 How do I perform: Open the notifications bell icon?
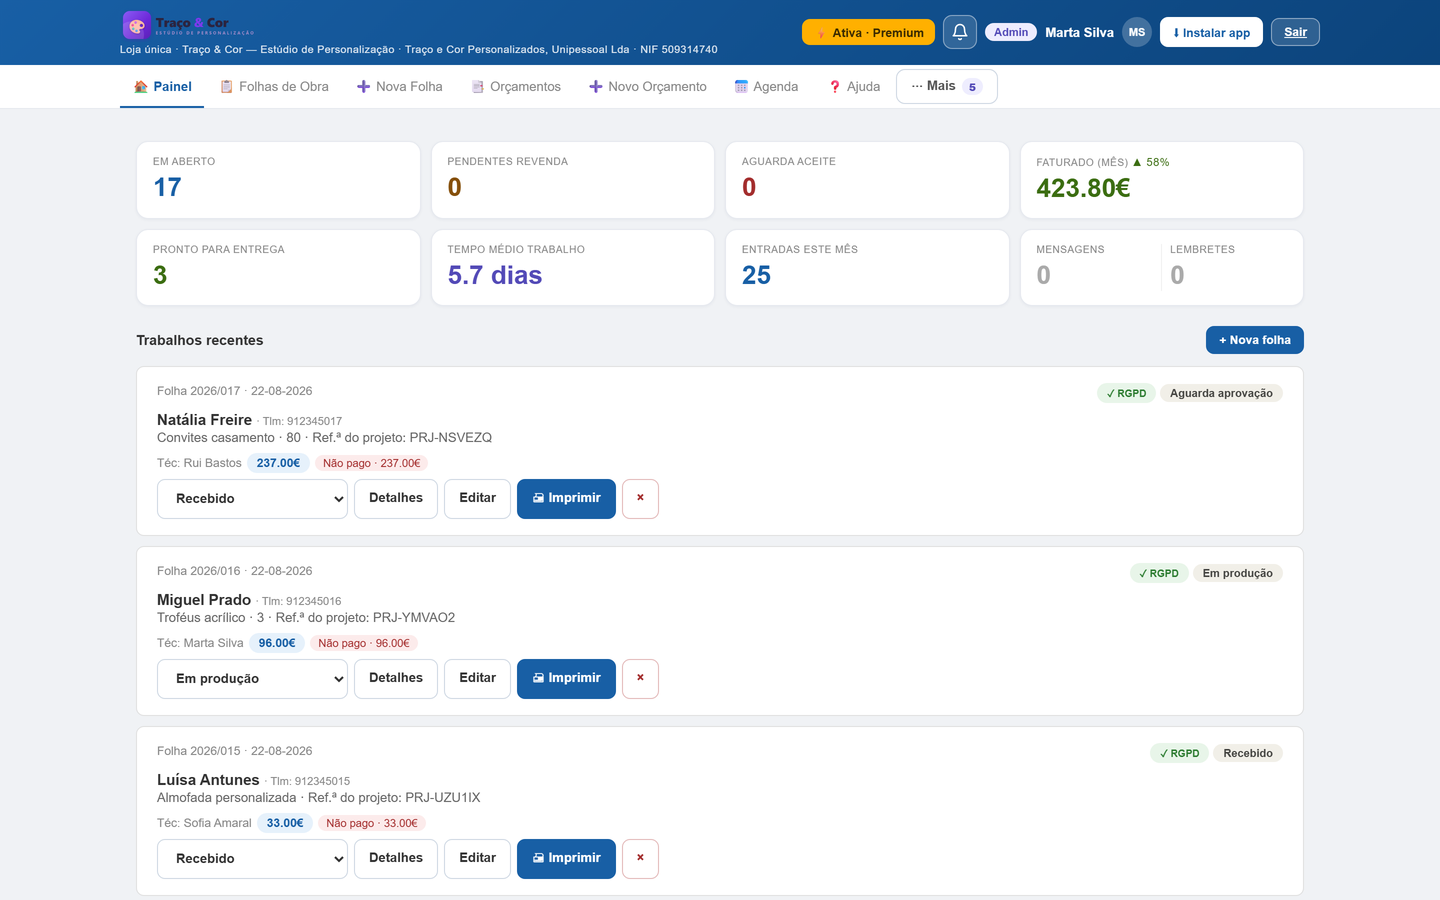point(960,32)
